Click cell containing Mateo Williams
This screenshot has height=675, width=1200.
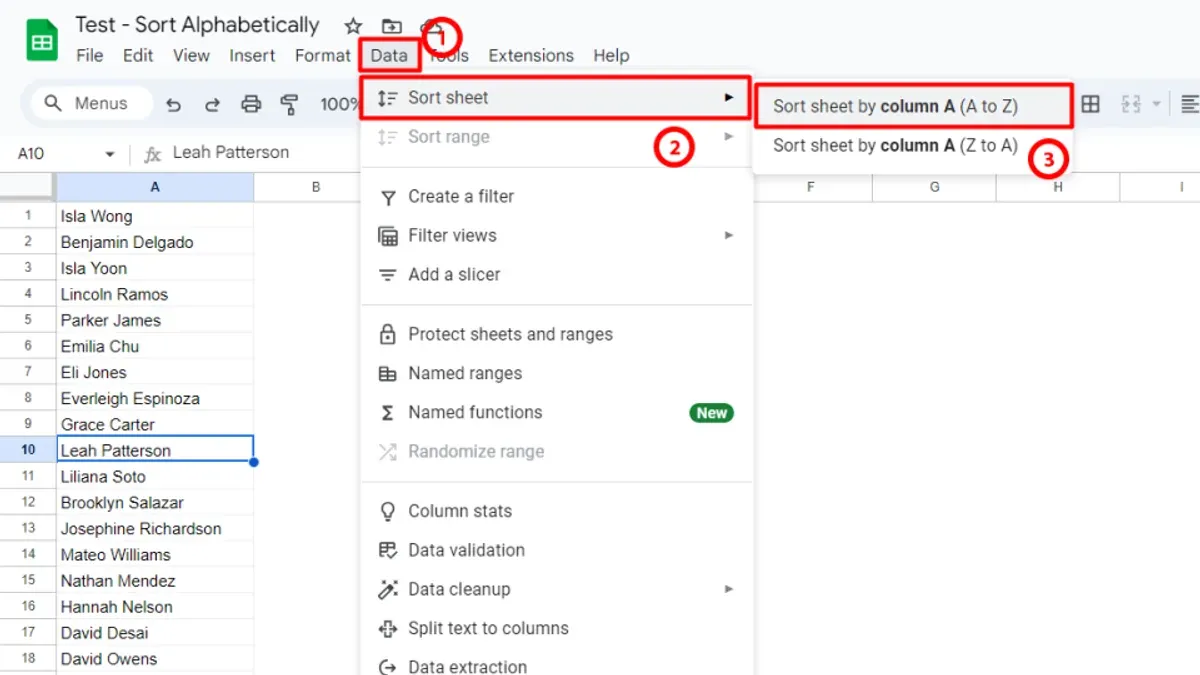(x=155, y=555)
